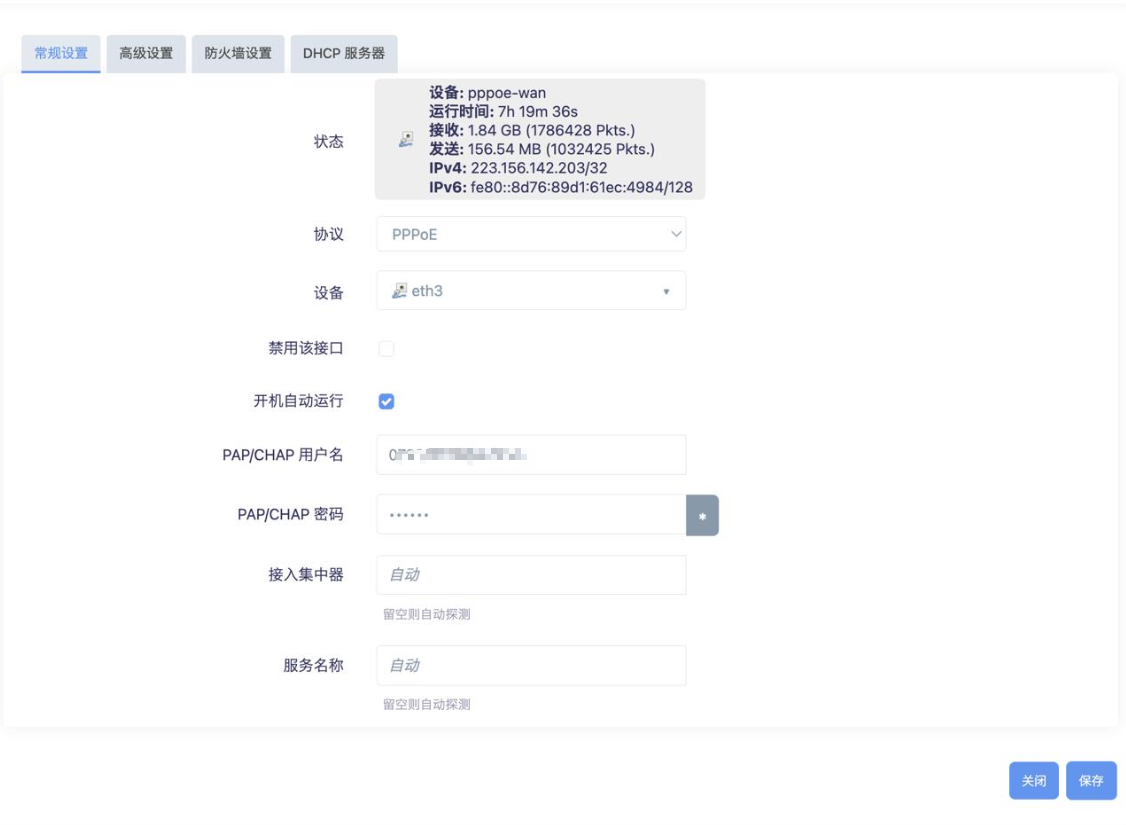Click the 服务名称 input field

530,665
